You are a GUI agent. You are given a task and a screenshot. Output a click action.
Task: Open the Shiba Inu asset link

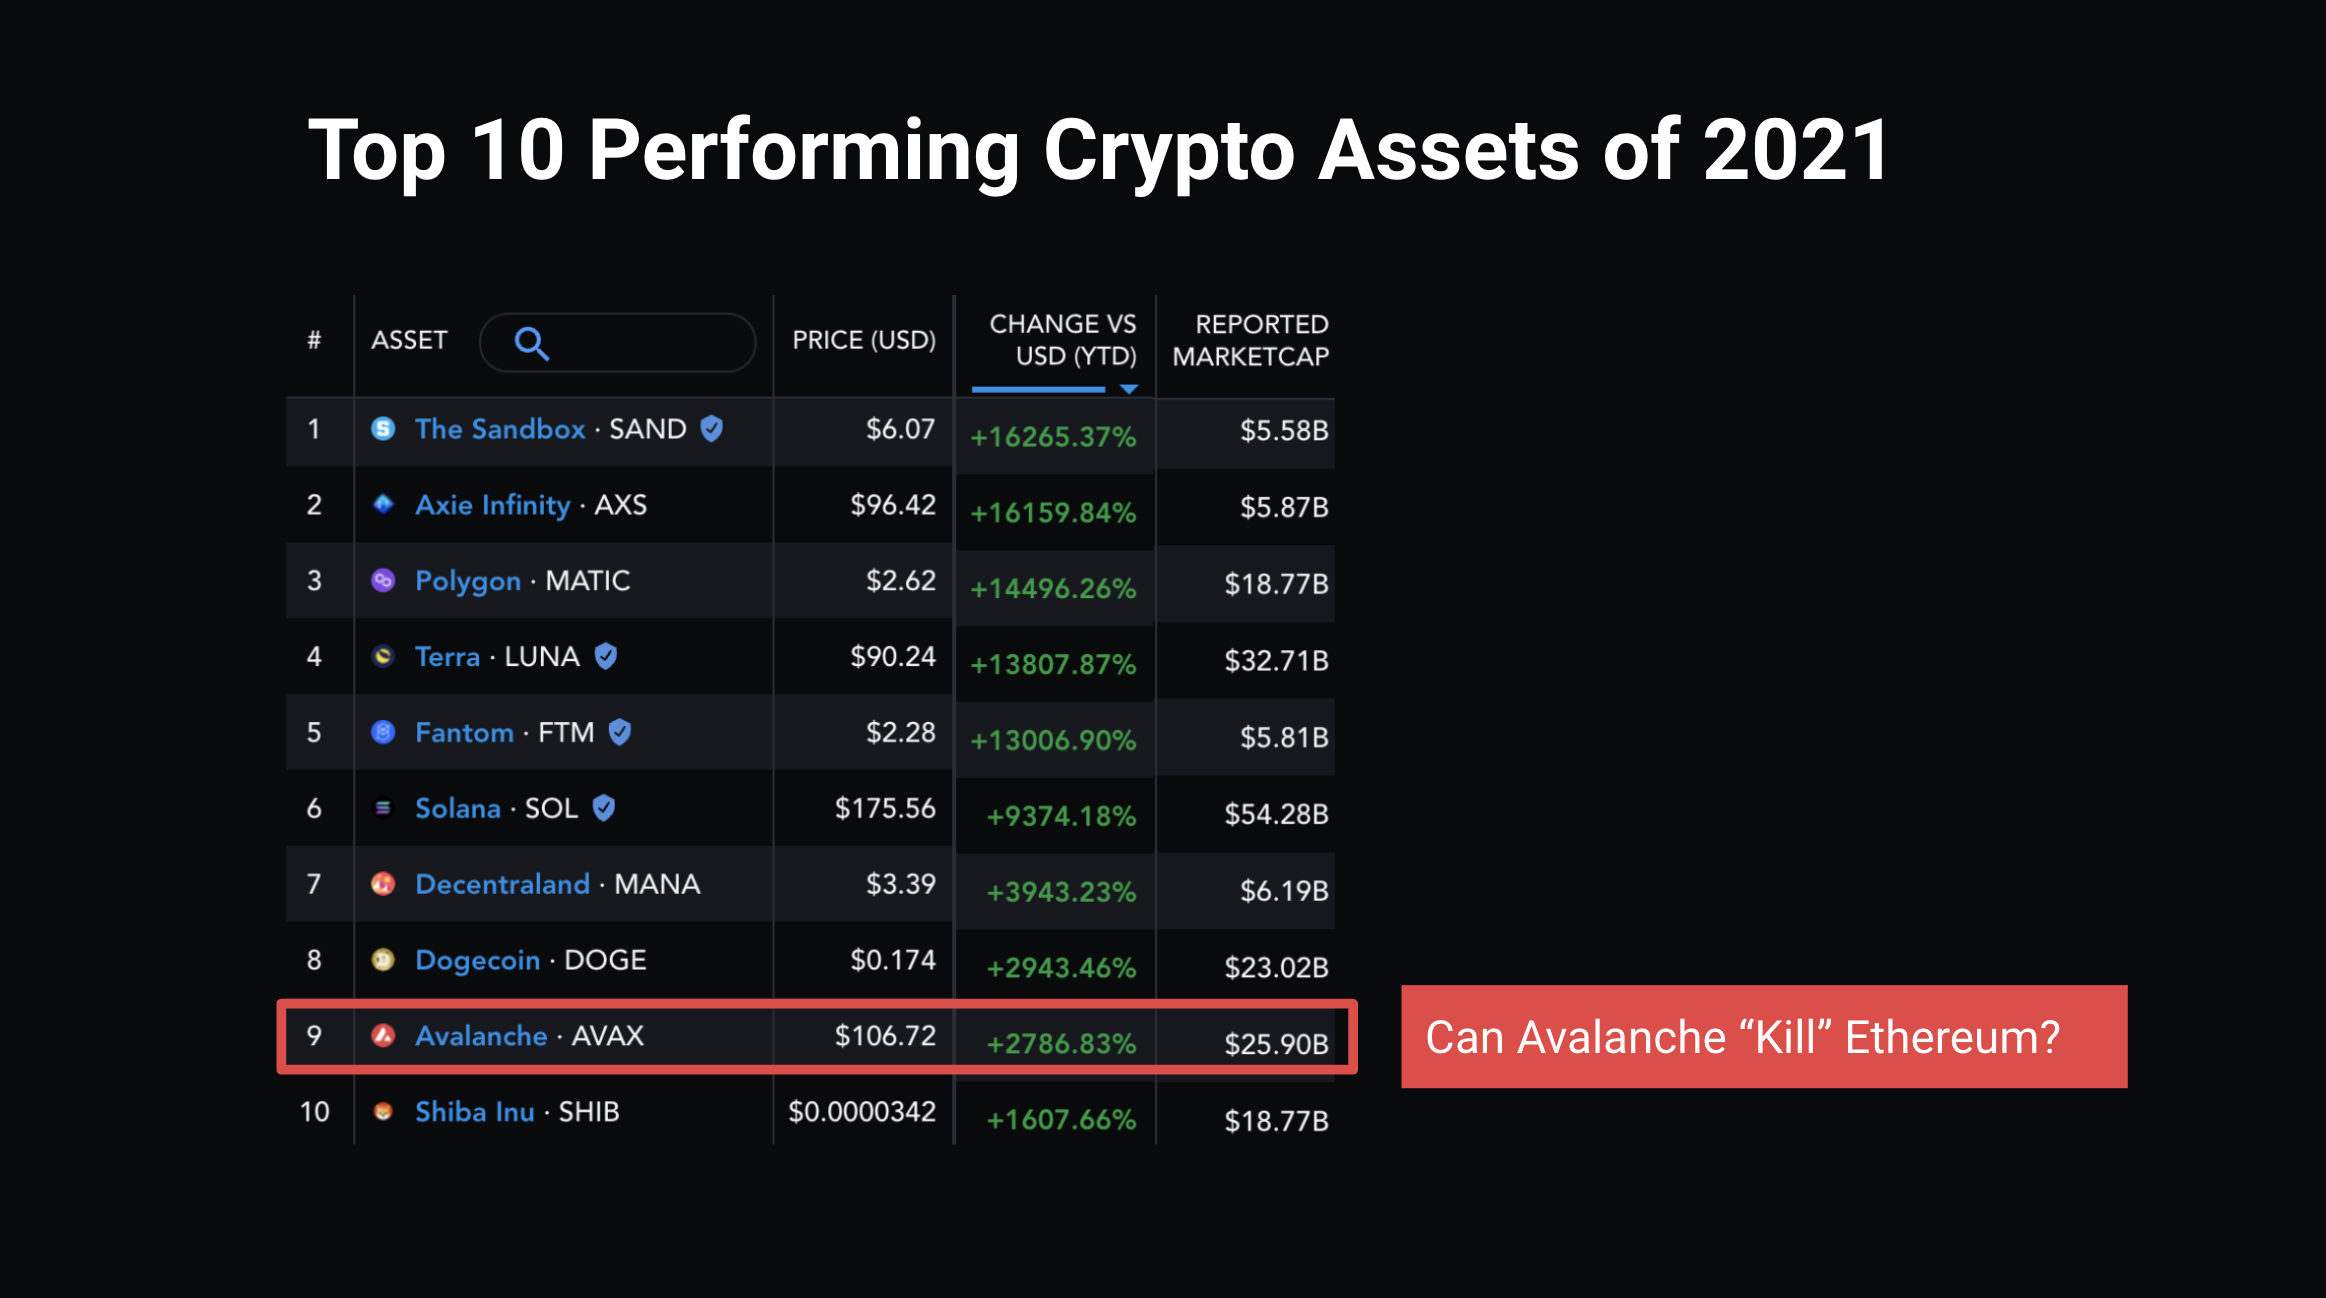pyautogui.click(x=474, y=1111)
